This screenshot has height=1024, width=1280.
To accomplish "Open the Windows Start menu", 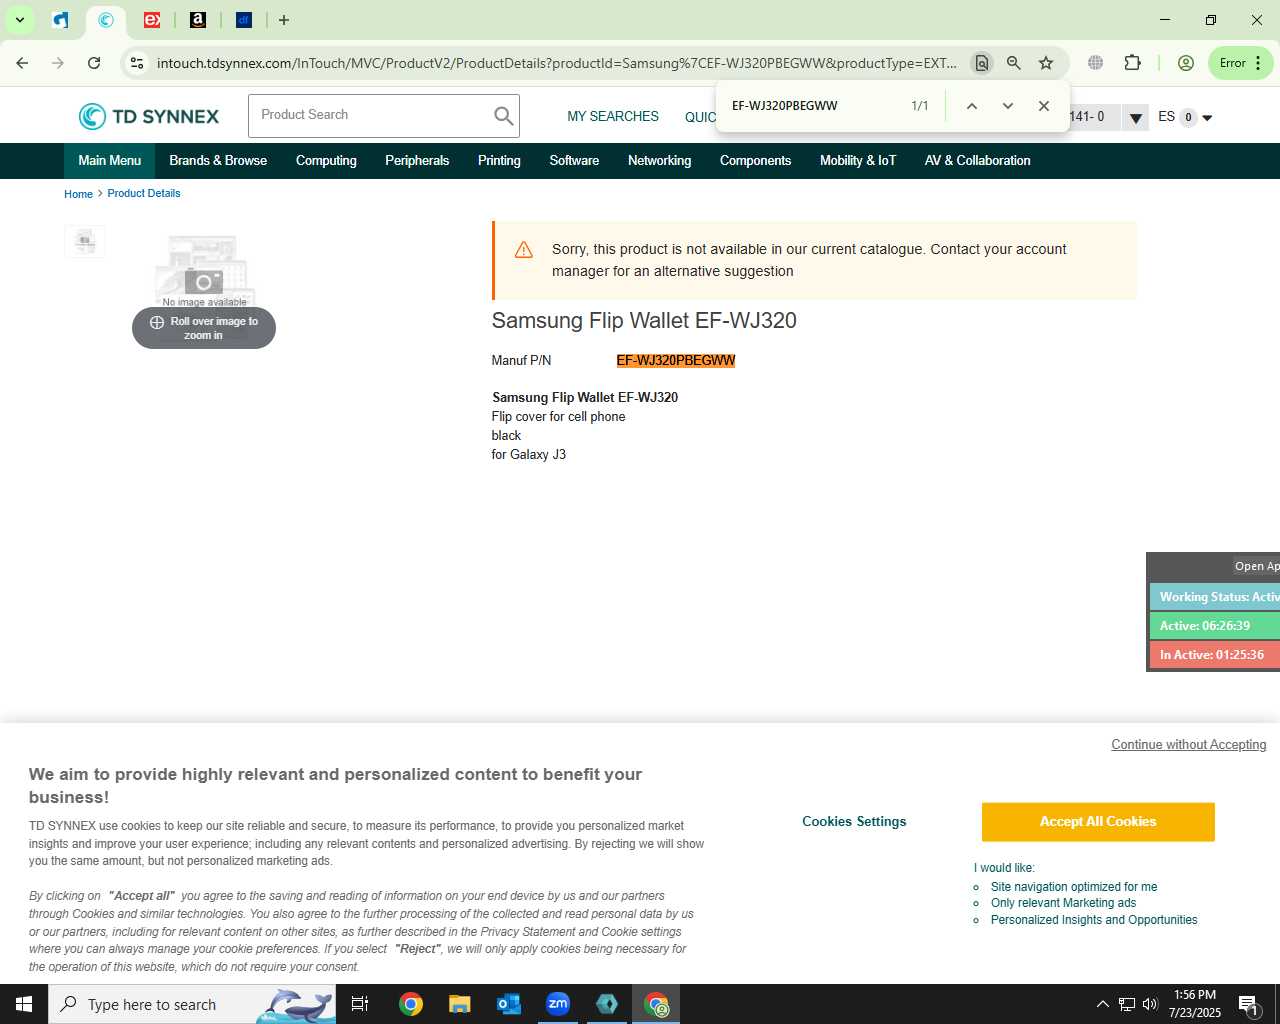I will coord(24,1004).
